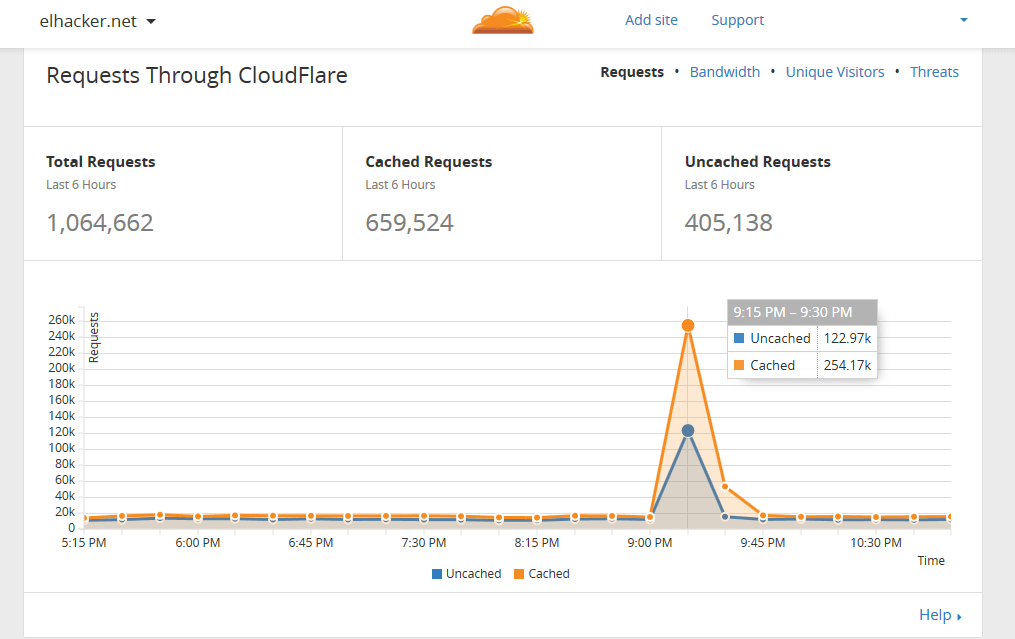
Task: Click the blue Uncached legend swatch below chart
Action: 437,574
